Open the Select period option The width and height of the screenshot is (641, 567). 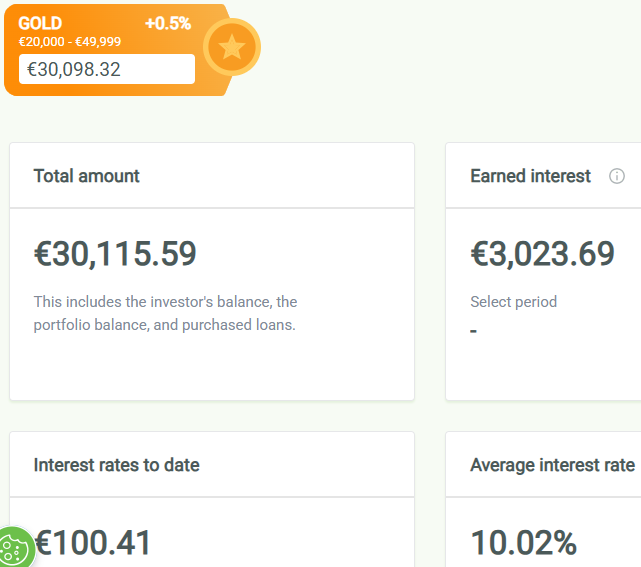point(513,301)
